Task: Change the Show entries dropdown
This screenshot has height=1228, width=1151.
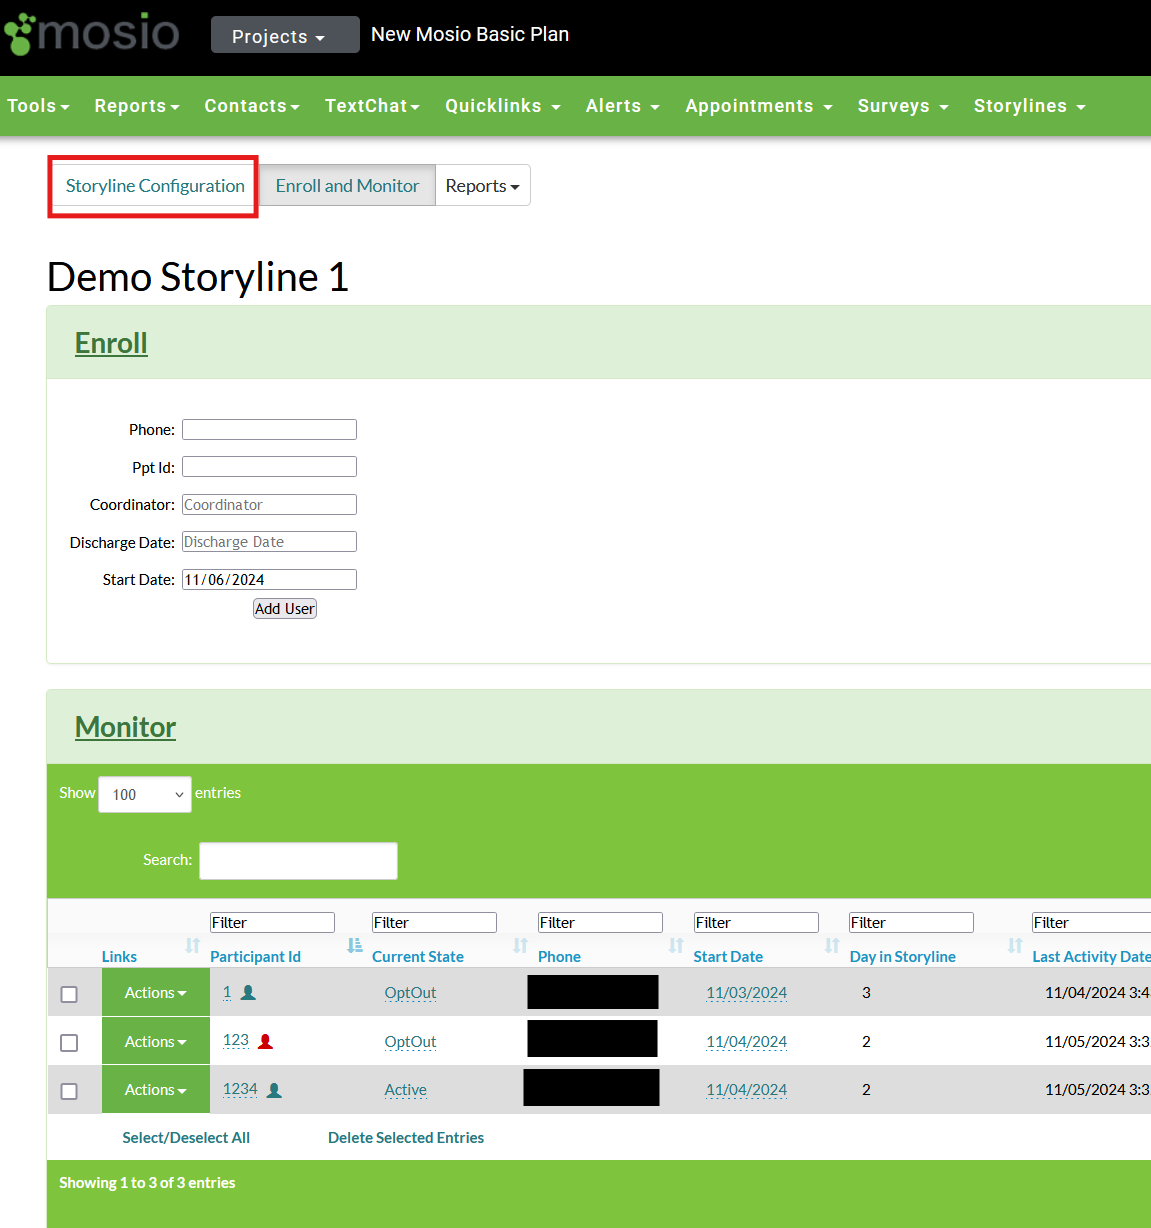Action: pos(145,795)
